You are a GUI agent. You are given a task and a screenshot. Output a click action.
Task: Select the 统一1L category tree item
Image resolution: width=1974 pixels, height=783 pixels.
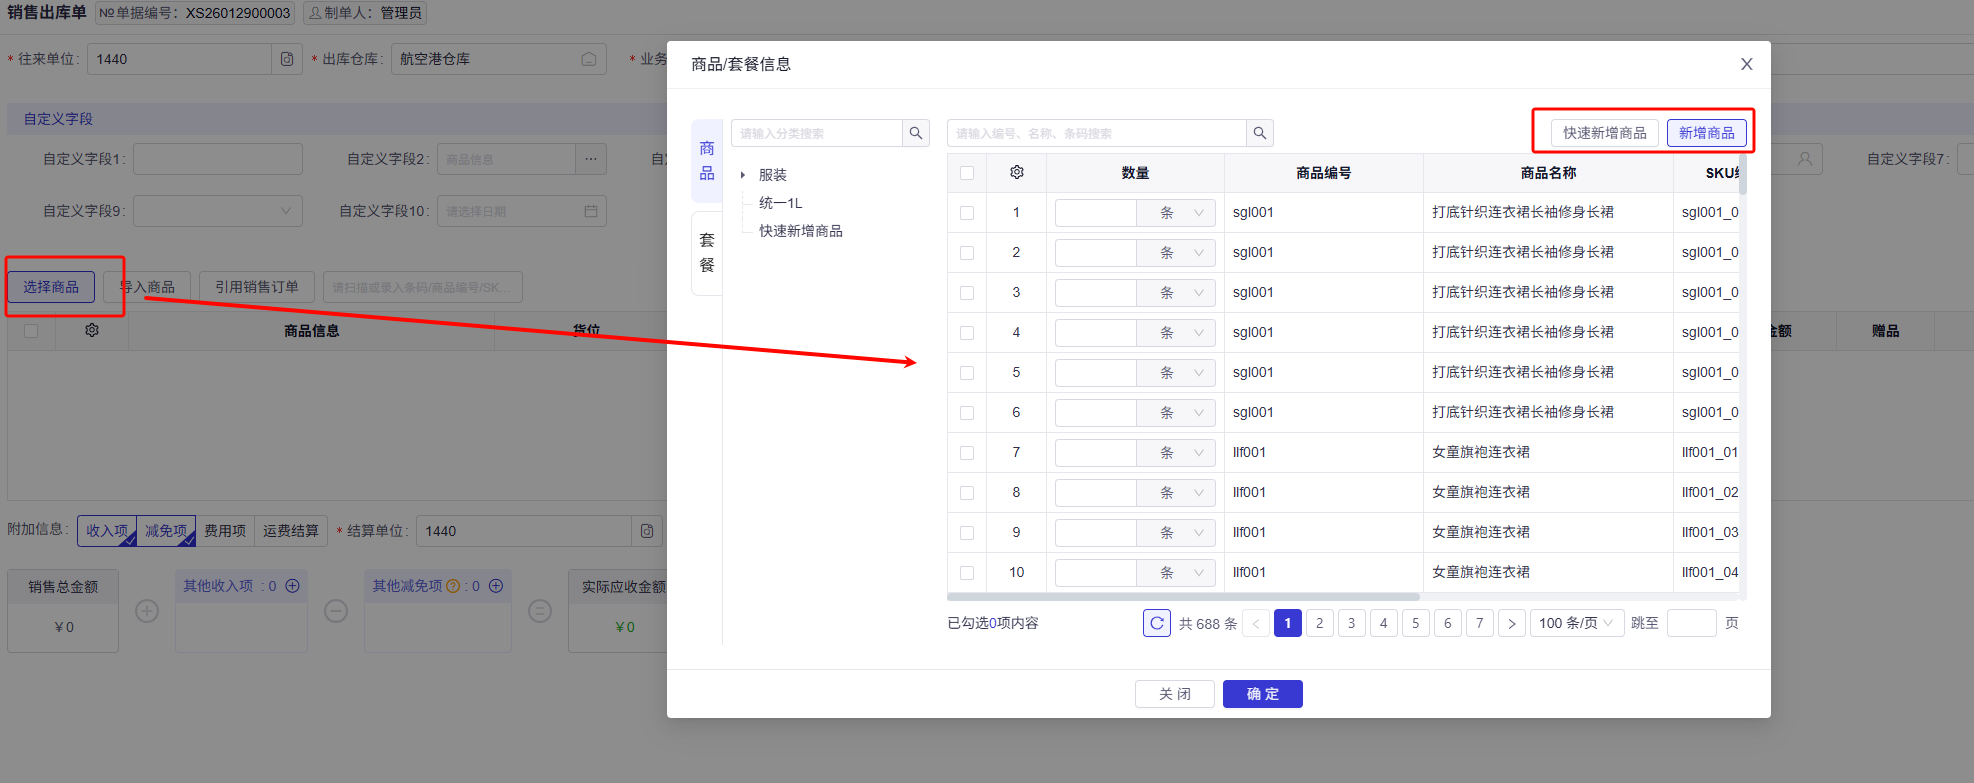(781, 203)
